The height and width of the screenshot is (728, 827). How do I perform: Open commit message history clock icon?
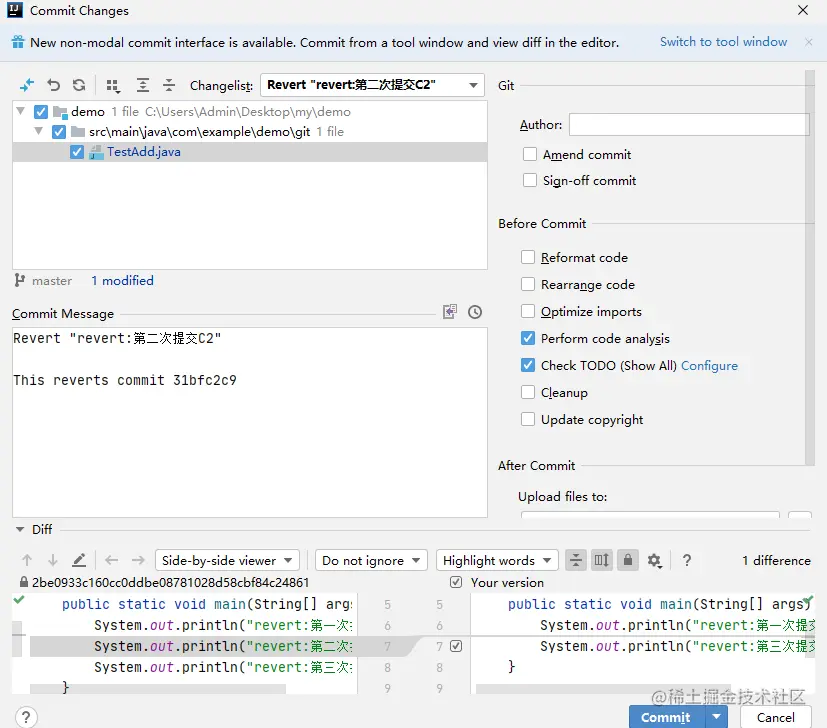tap(475, 312)
